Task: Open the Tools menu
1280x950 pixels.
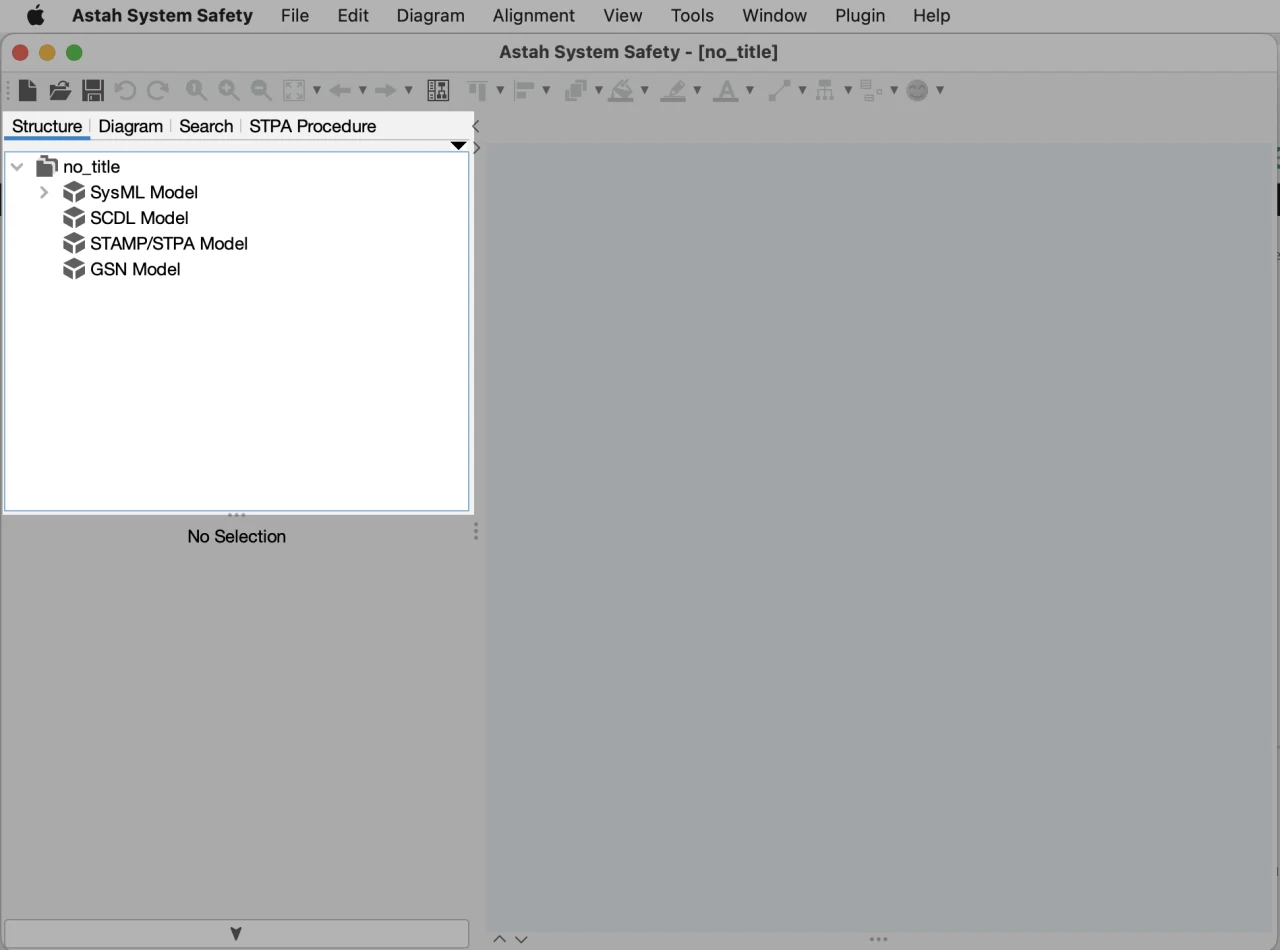Action: point(692,16)
